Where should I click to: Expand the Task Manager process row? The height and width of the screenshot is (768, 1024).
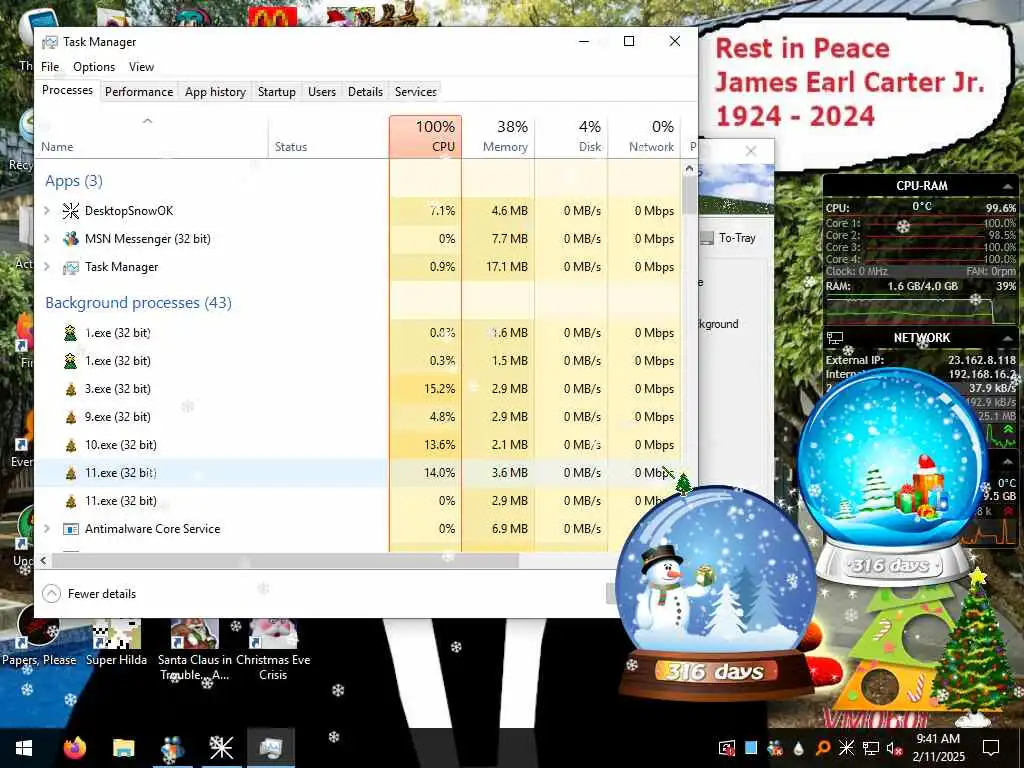pos(46,266)
